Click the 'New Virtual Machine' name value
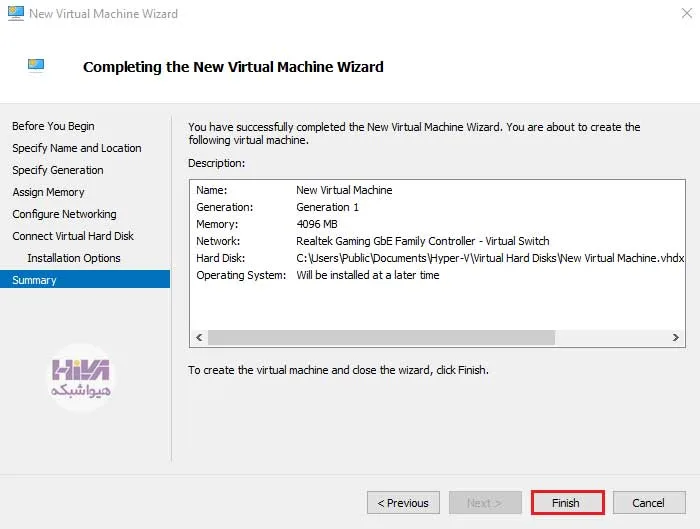The height and width of the screenshot is (529, 700). pyautogui.click(x=344, y=190)
